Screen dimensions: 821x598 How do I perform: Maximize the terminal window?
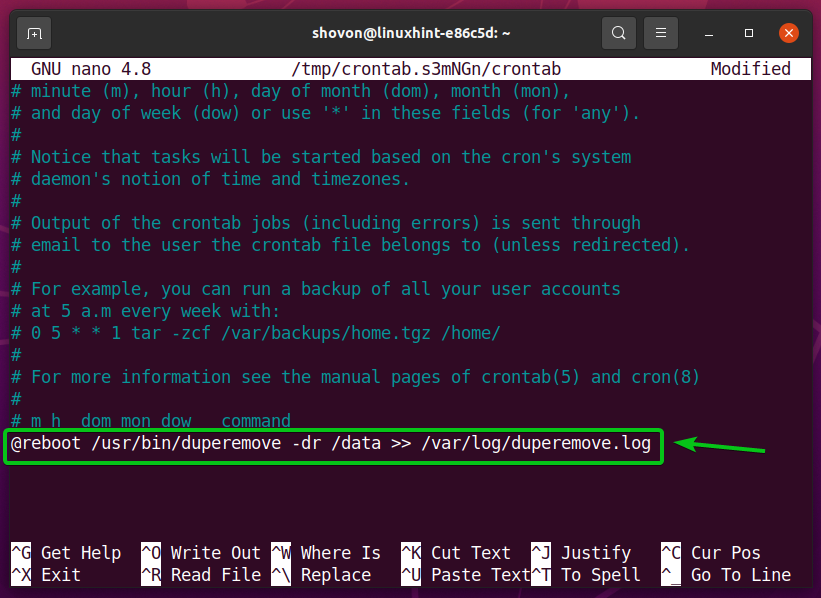pyautogui.click(x=749, y=34)
